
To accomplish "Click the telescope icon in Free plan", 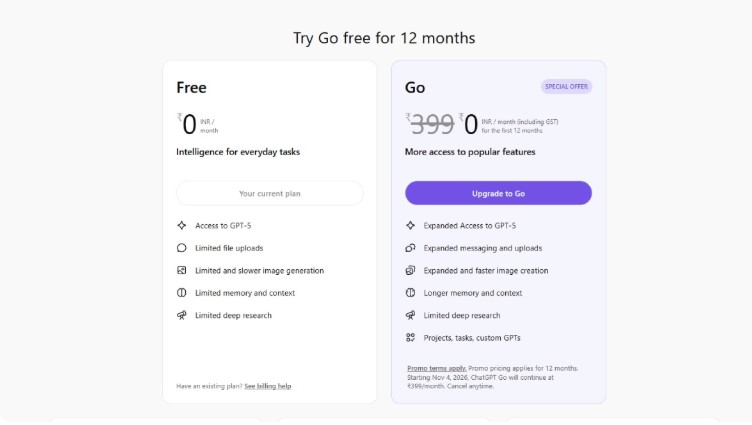I will (181, 315).
